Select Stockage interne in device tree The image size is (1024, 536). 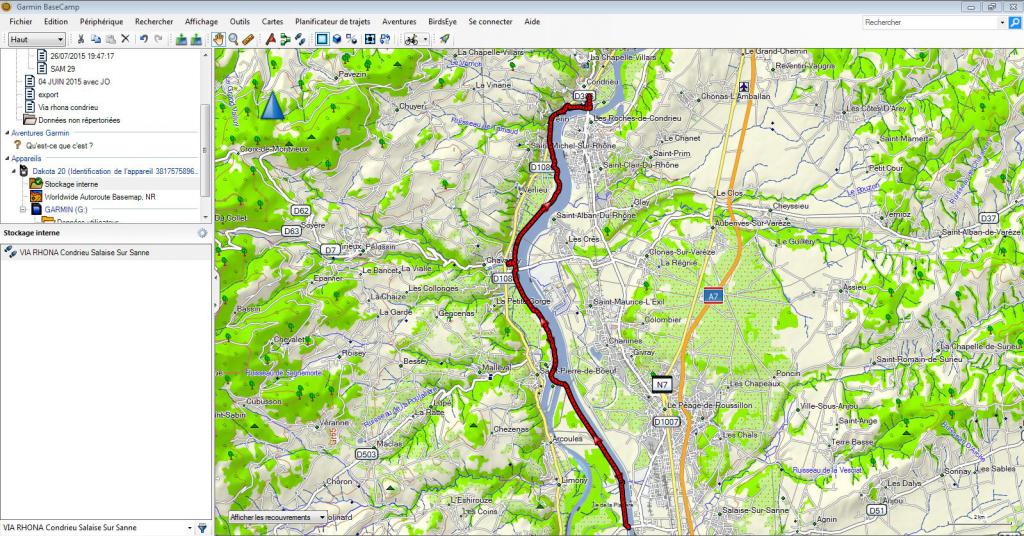(71, 184)
